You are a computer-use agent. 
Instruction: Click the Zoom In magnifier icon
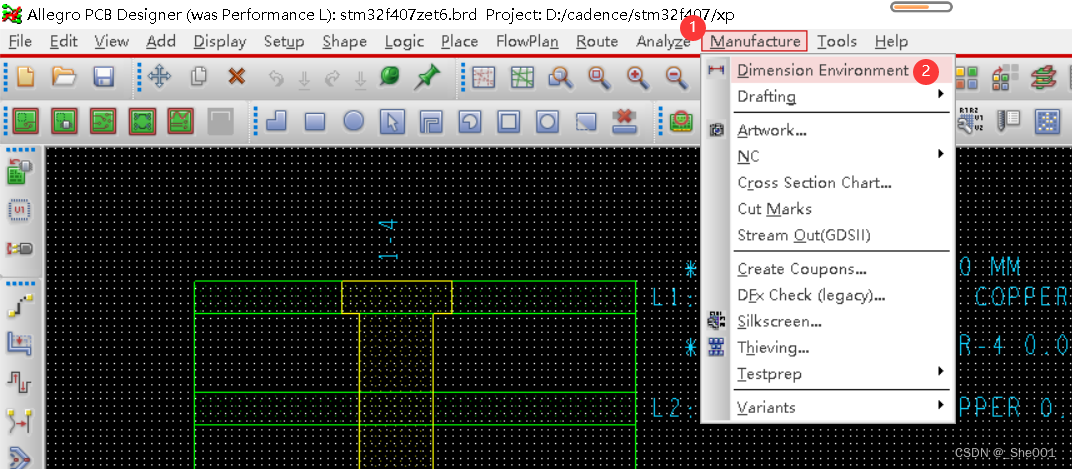[636, 76]
